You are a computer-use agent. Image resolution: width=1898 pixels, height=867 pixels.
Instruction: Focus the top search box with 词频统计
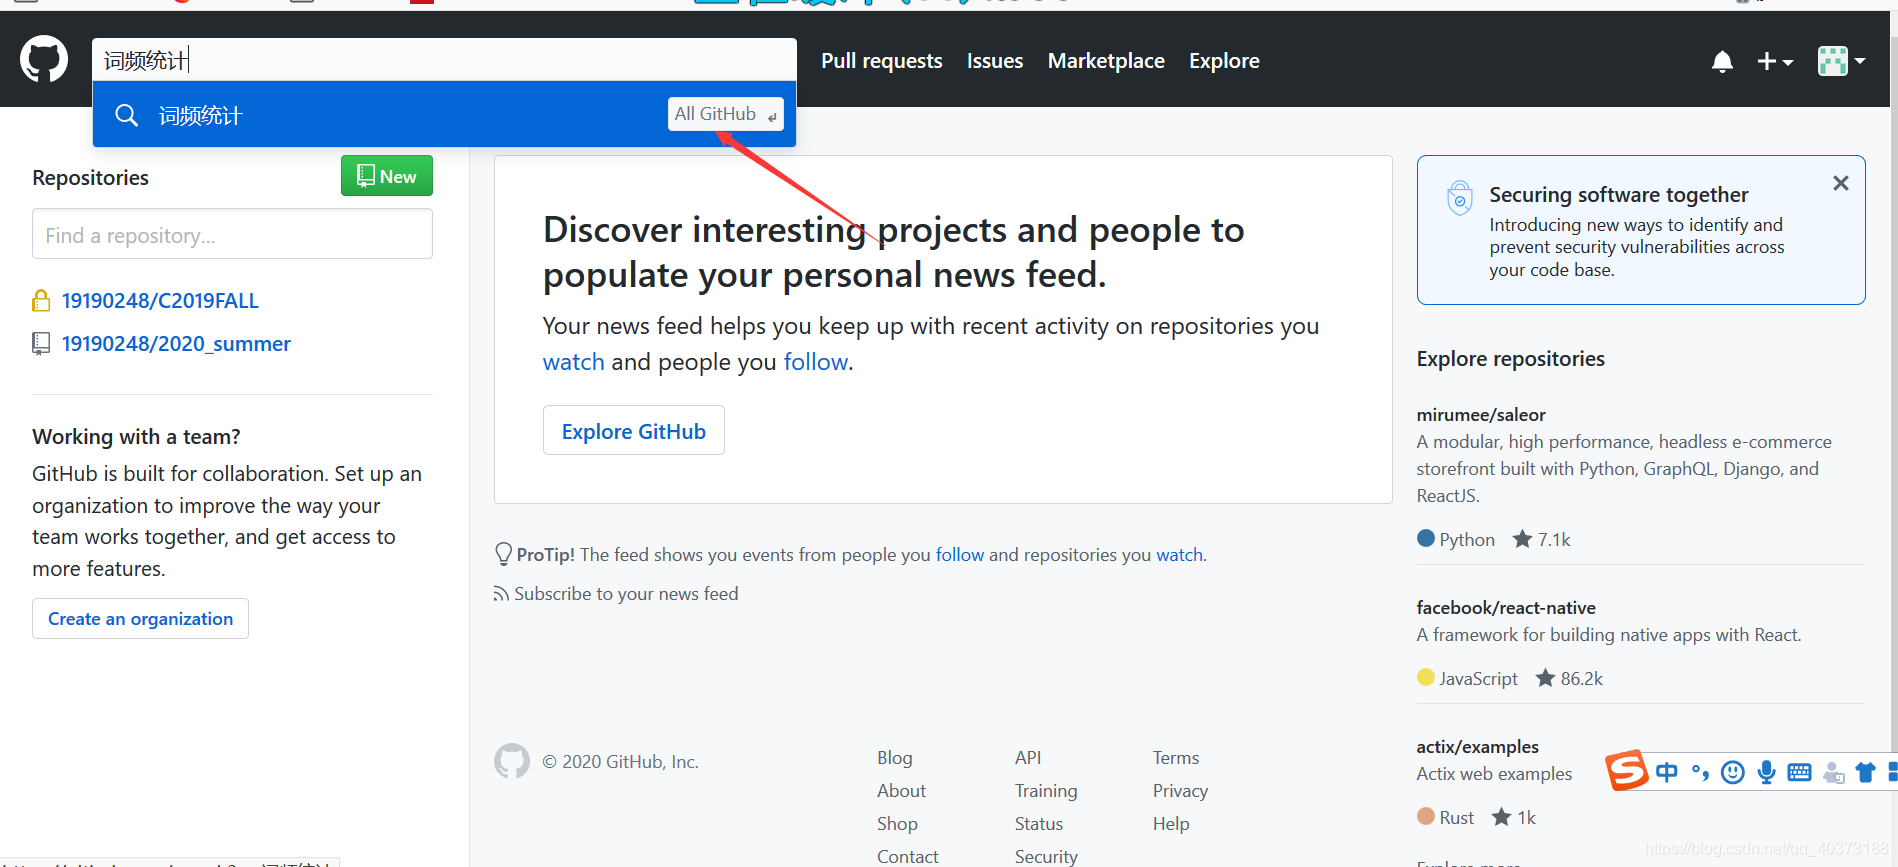[444, 60]
